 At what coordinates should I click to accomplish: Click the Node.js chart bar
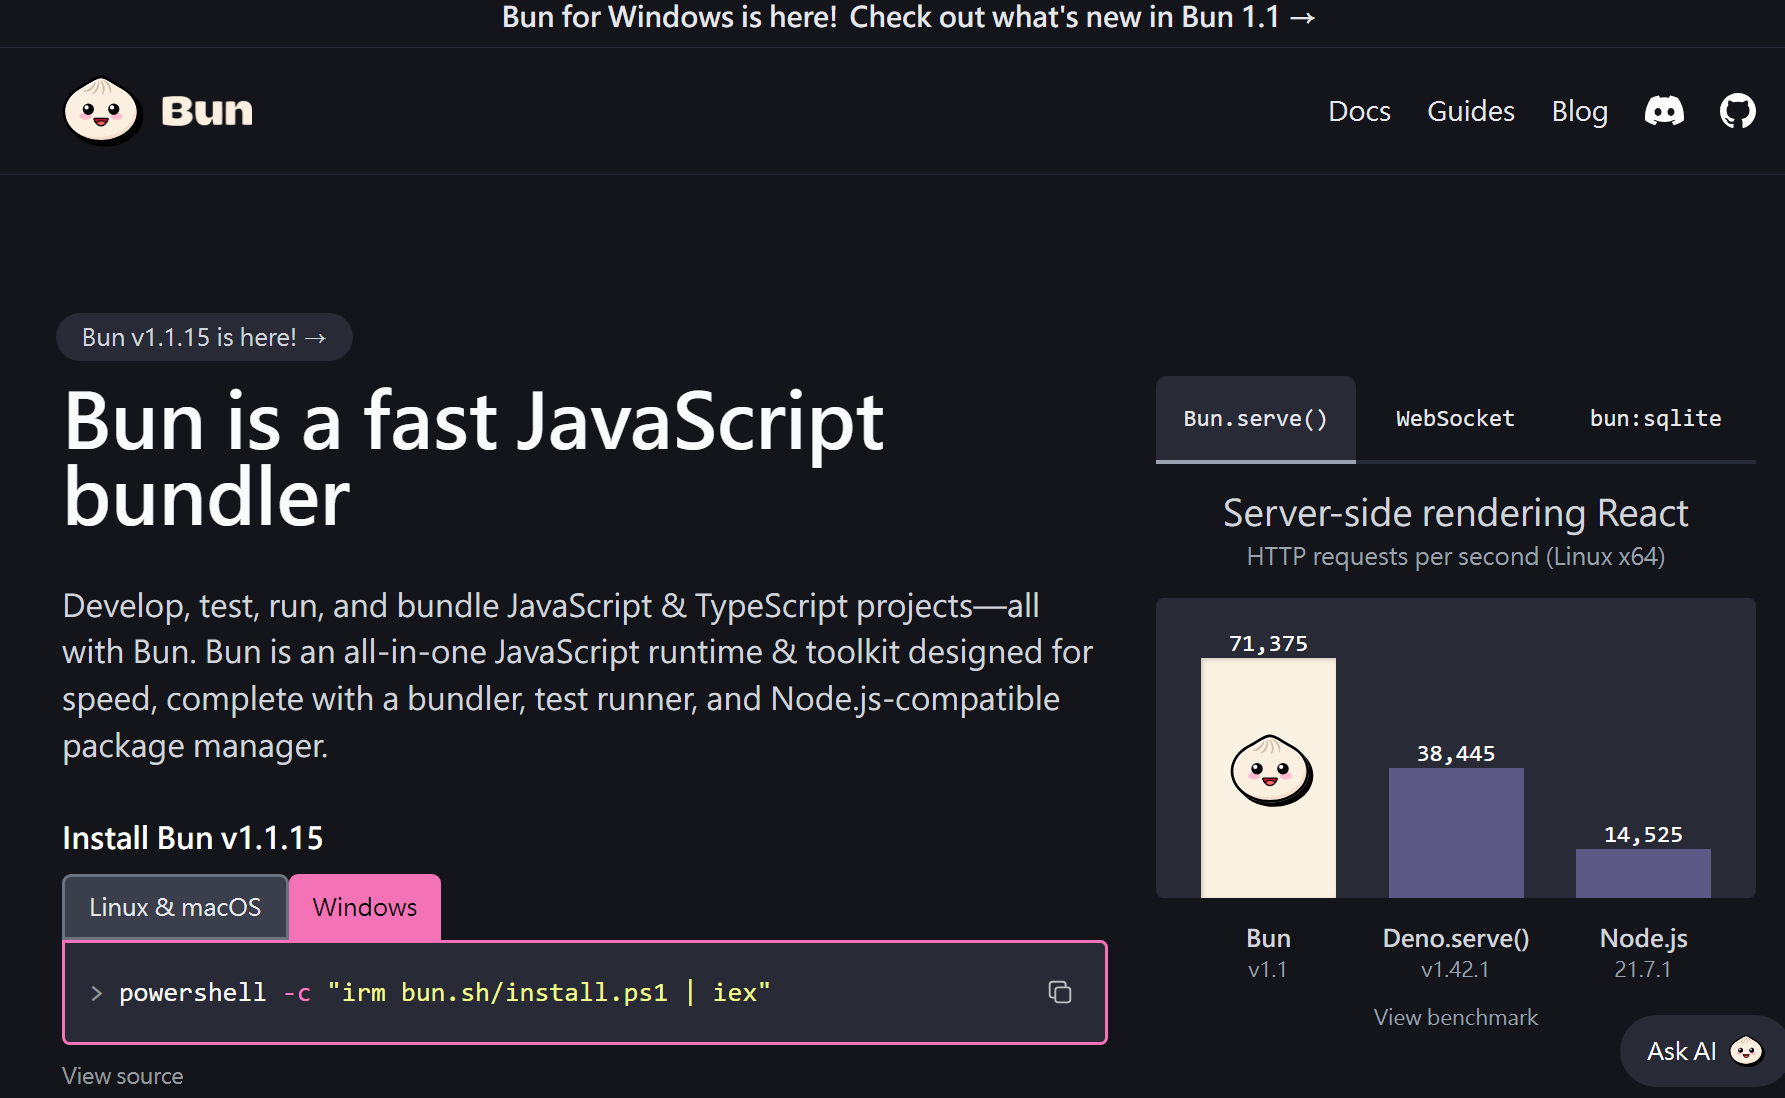click(1643, 874)
